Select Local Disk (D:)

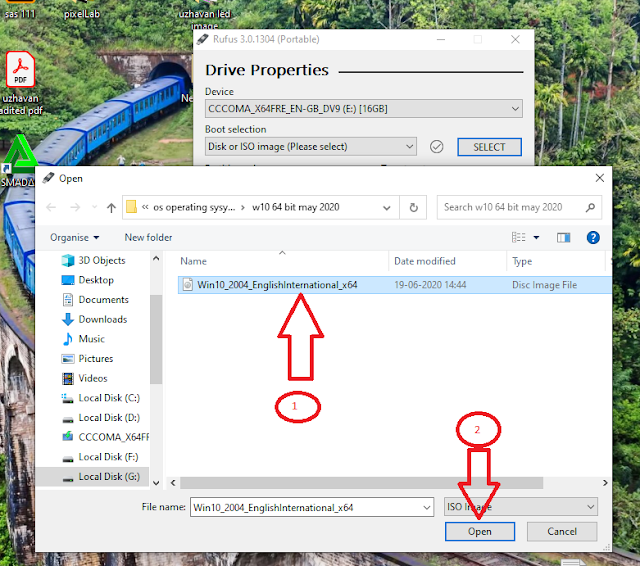[x=109, y=417]
